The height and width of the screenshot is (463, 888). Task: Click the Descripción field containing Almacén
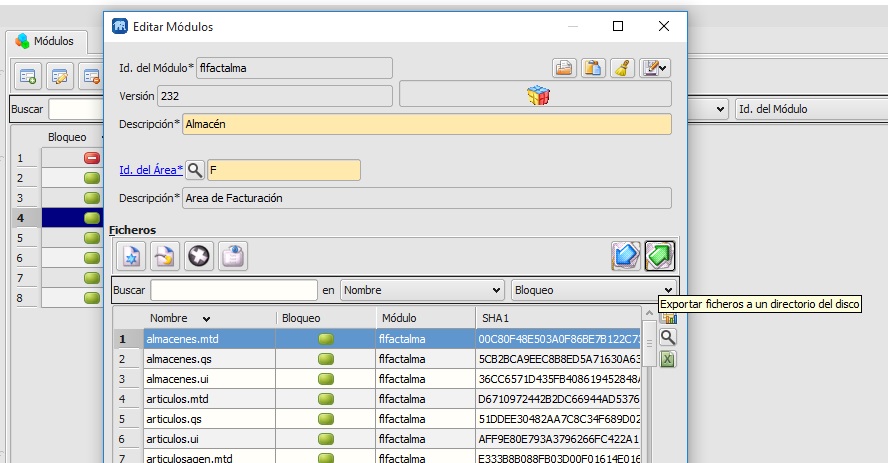(x=427, y=124)
